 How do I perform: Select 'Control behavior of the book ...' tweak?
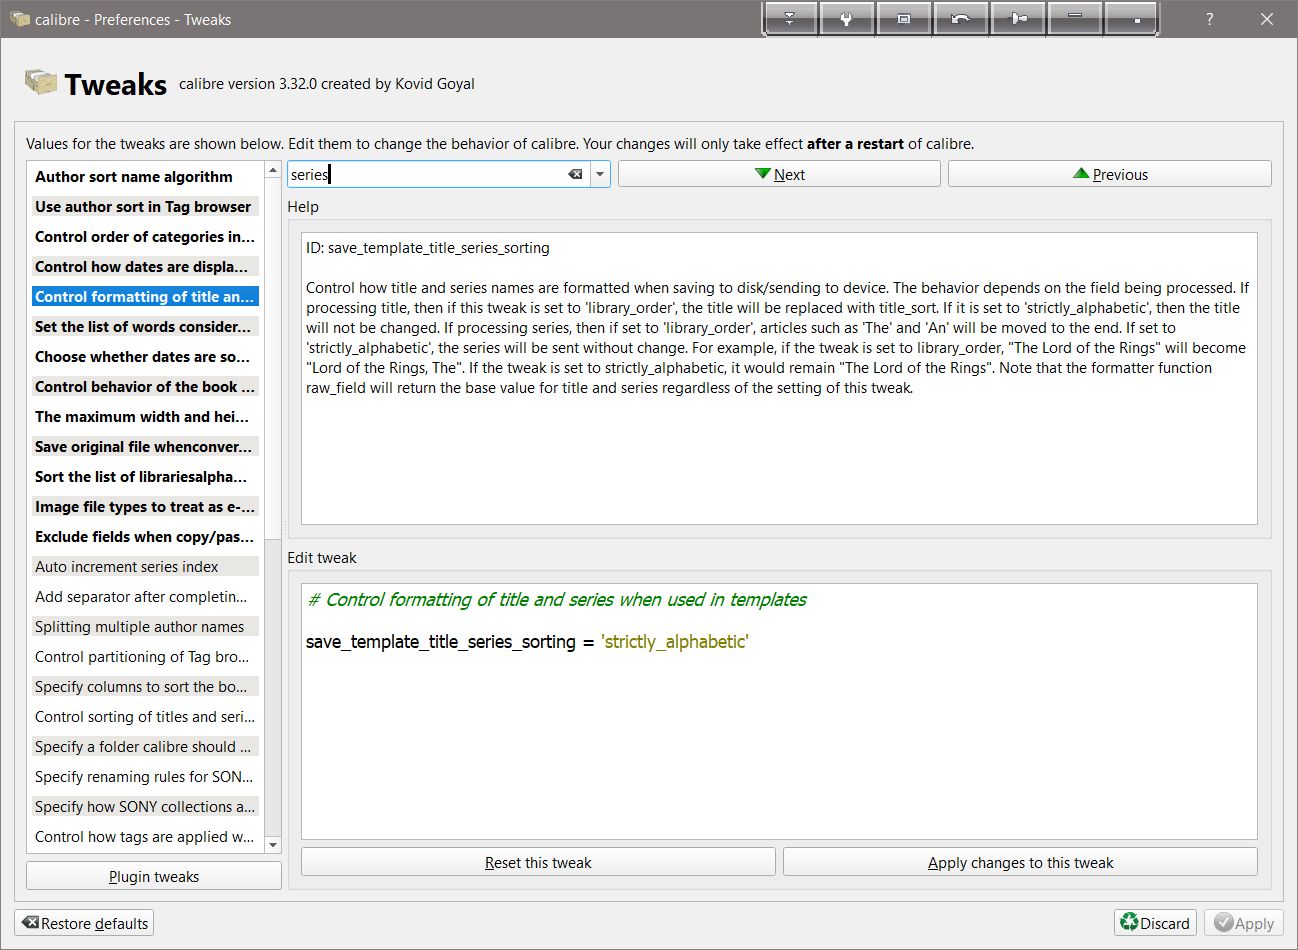146,387
